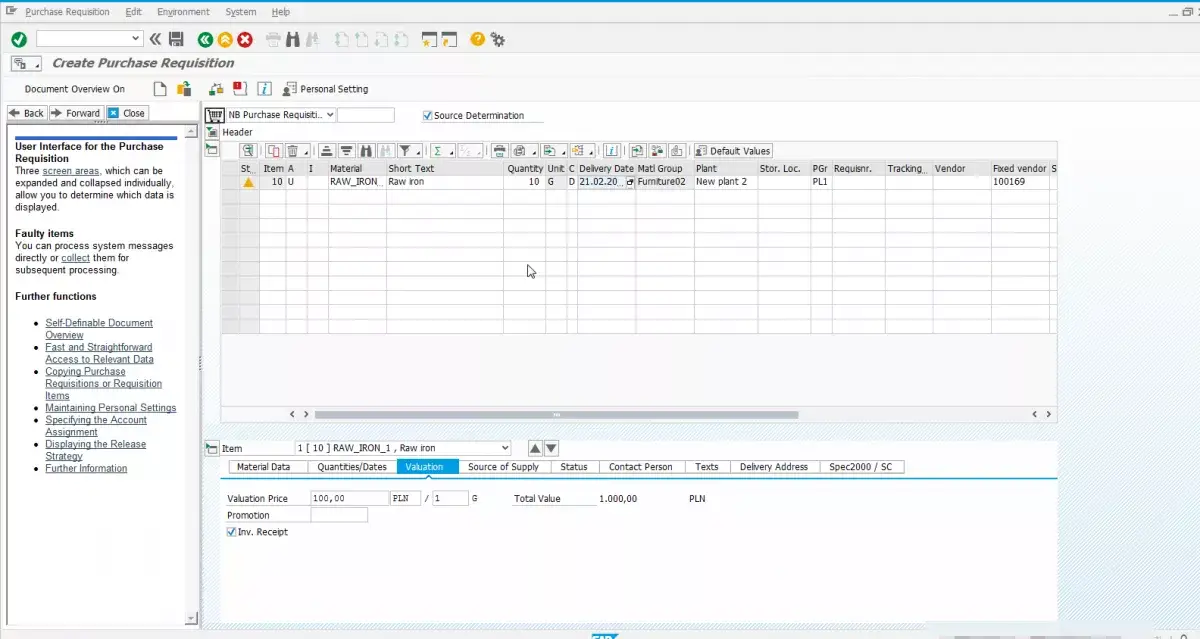
Task: Follow the Maintaining Personal Settings link
Action: [111, 408]
